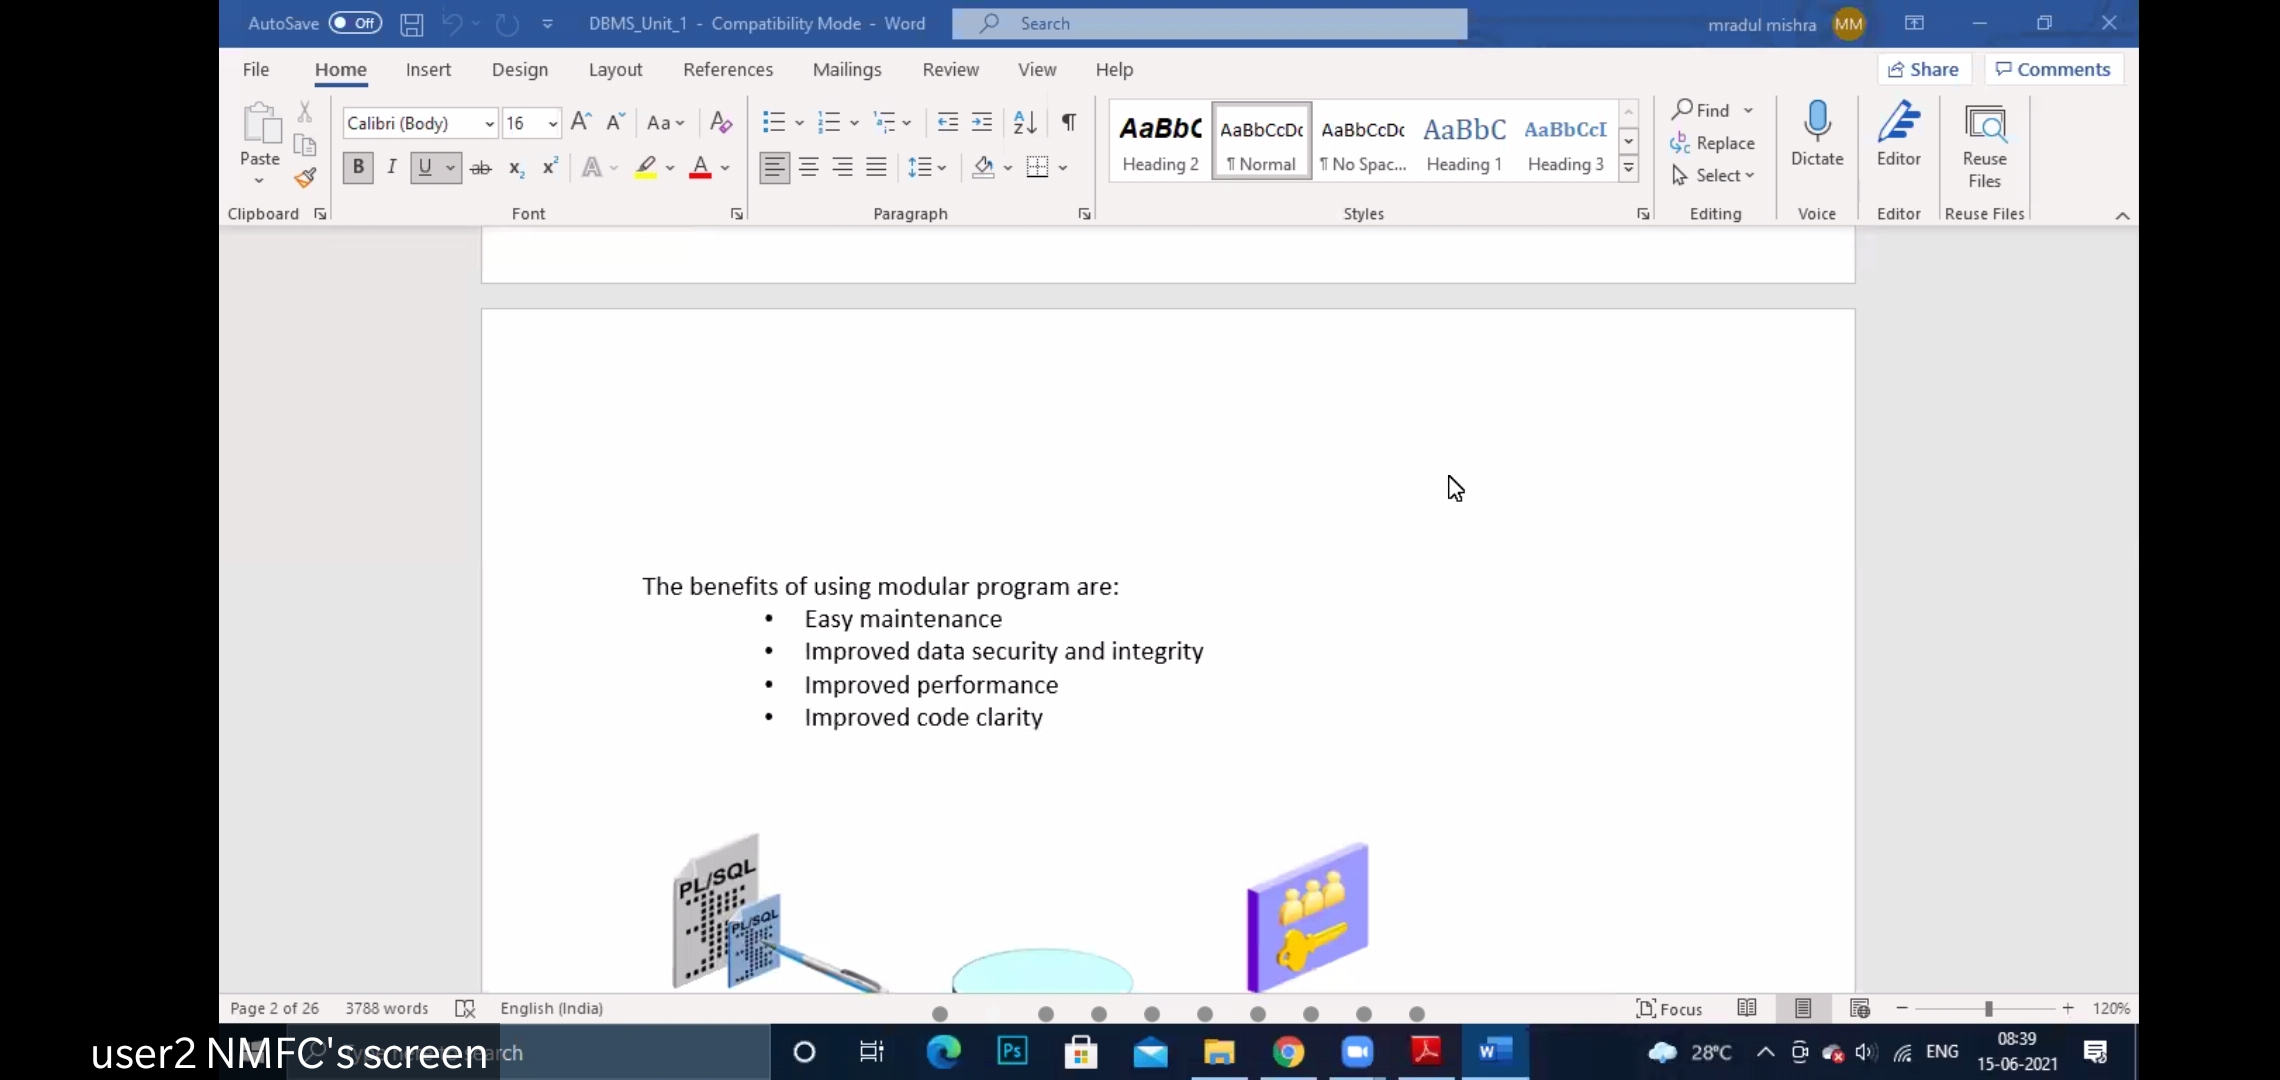Click the Share button
The height and width of the screenshot is (1080, 2280).
pos(1924,69)
